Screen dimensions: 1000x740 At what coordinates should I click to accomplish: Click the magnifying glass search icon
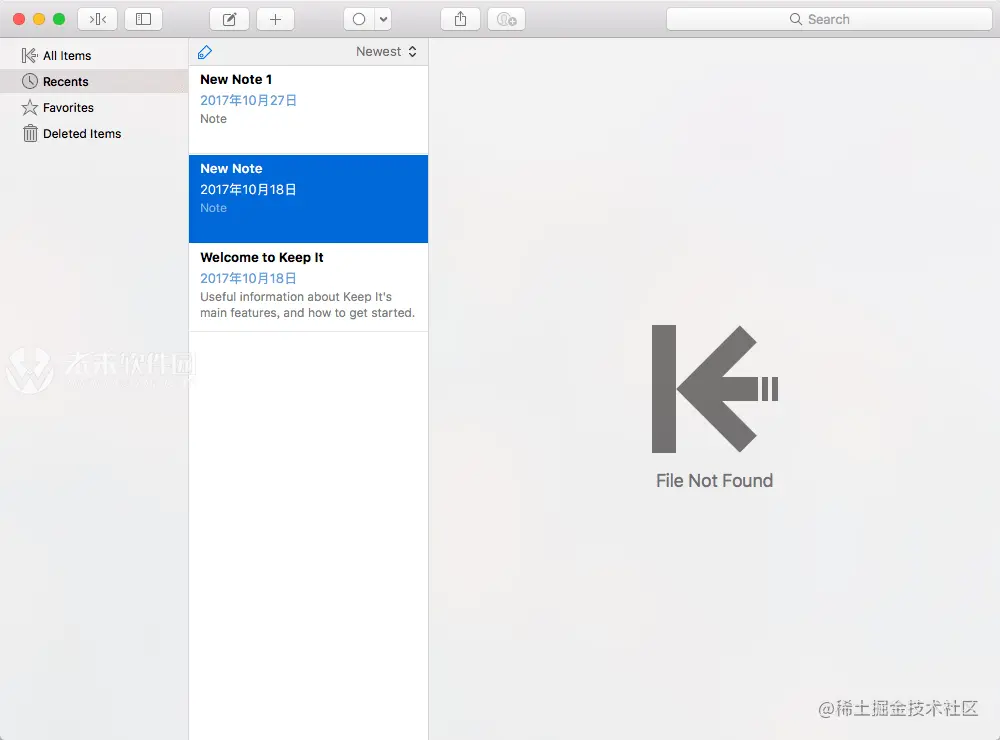coord(796,19)
